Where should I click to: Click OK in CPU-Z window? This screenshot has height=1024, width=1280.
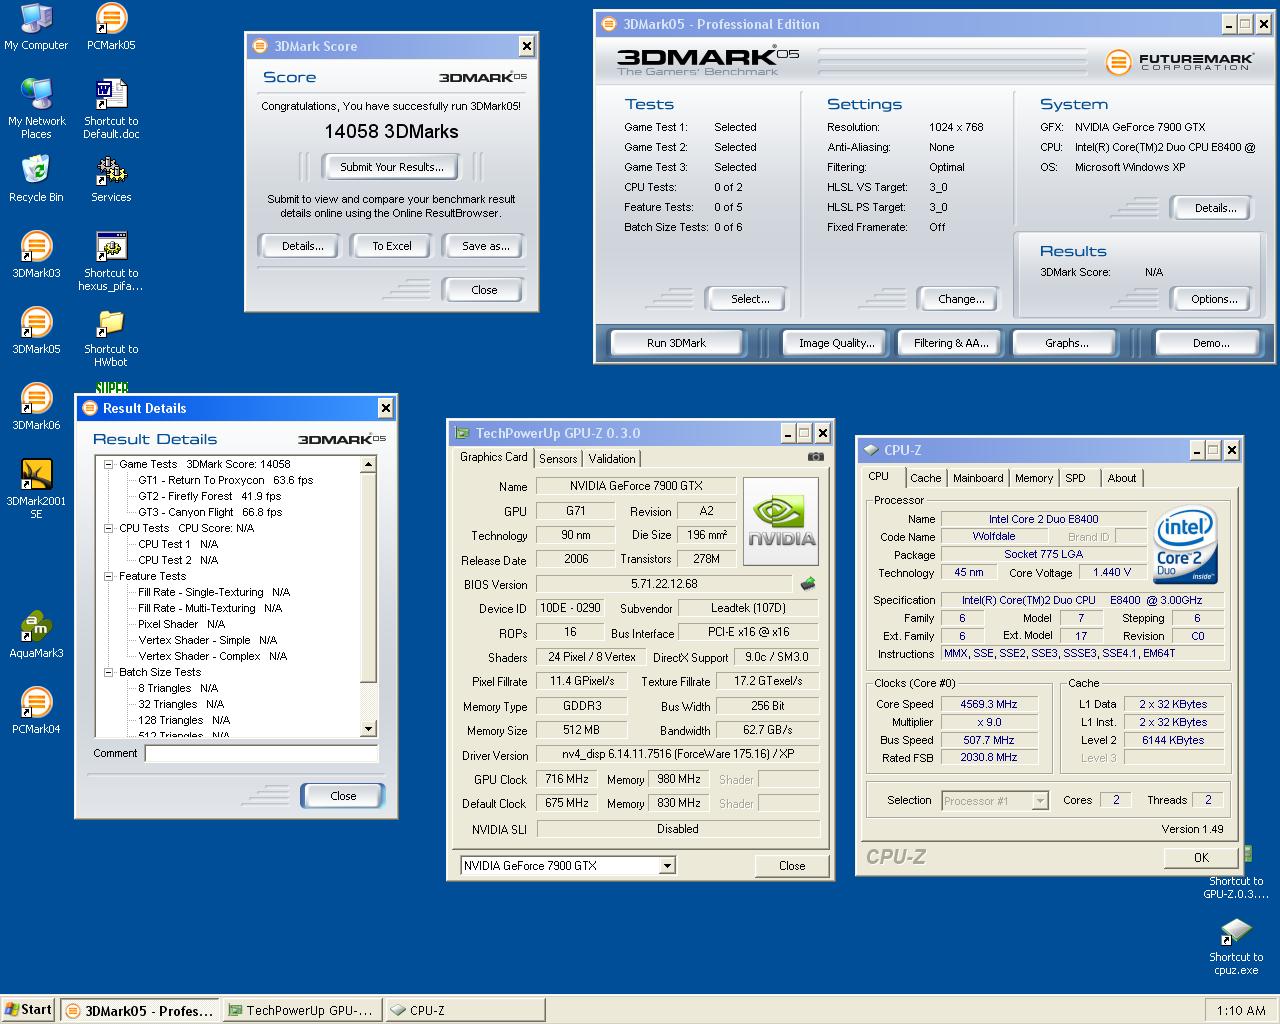(x=1201, y=857)
